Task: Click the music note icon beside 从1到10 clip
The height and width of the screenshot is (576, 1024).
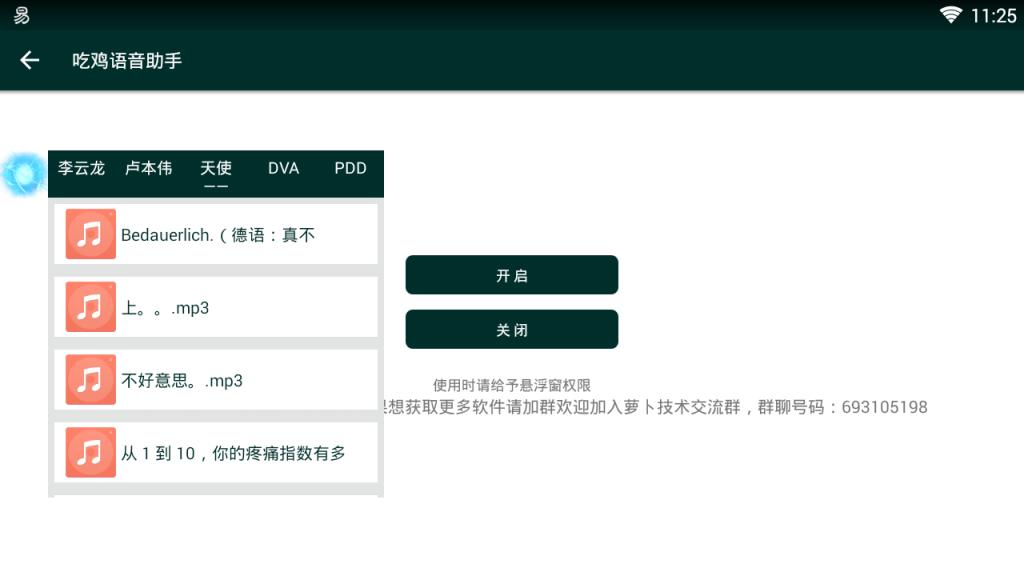Action: click(x=90, y=452)
